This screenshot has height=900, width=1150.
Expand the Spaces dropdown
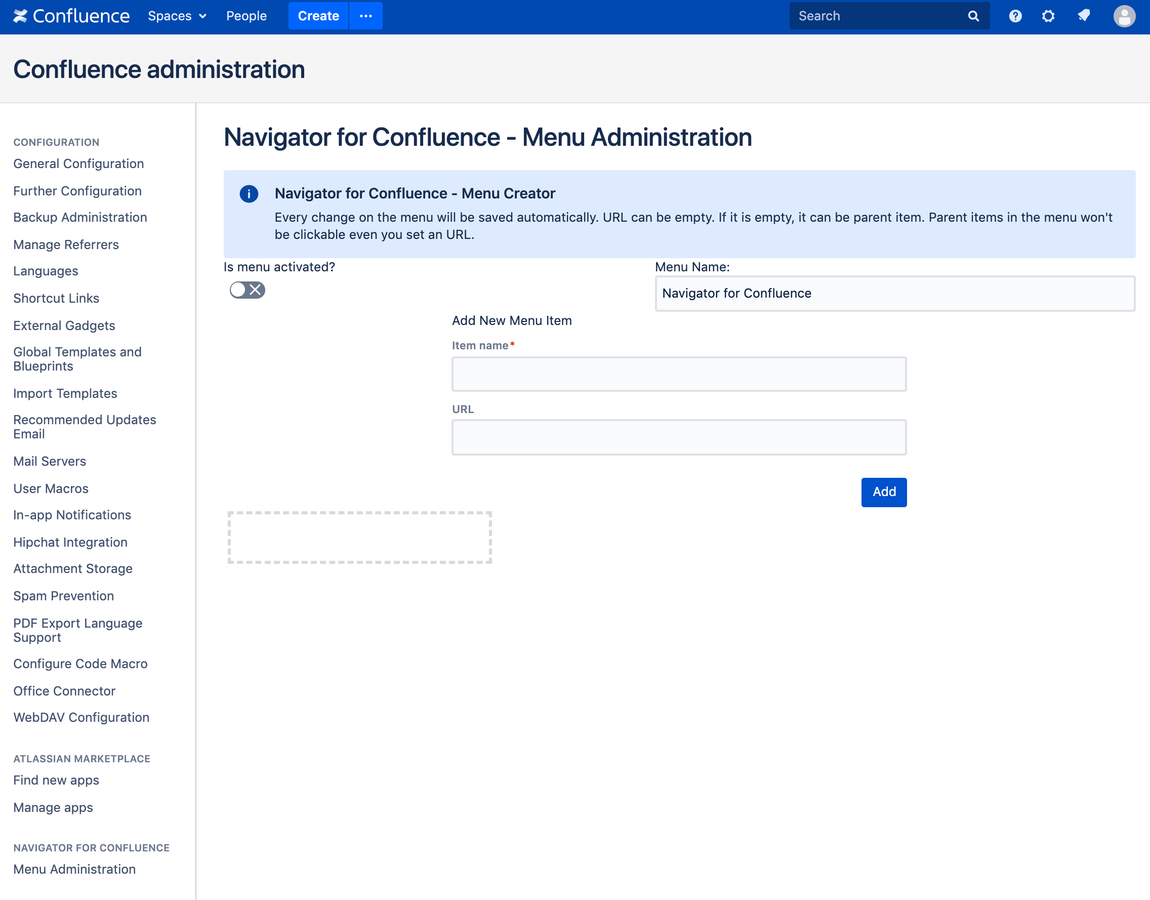[177, 16]
